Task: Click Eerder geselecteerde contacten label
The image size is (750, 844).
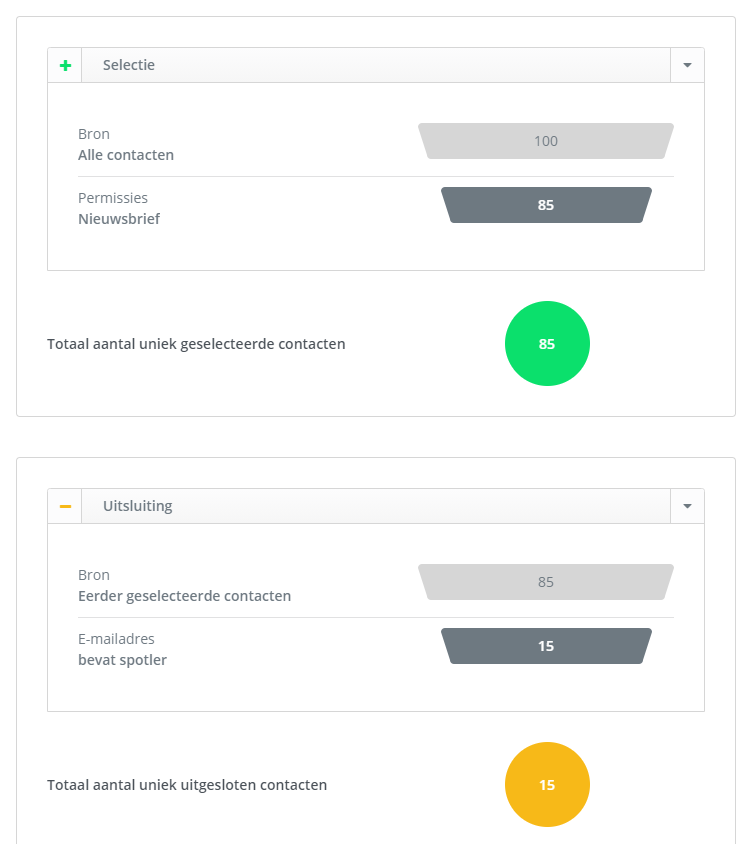Action: (185, 596)
